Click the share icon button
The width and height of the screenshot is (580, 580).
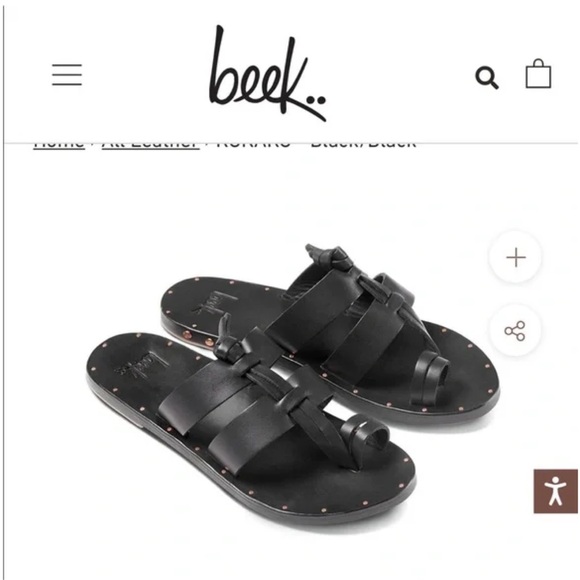coord(515,331)
